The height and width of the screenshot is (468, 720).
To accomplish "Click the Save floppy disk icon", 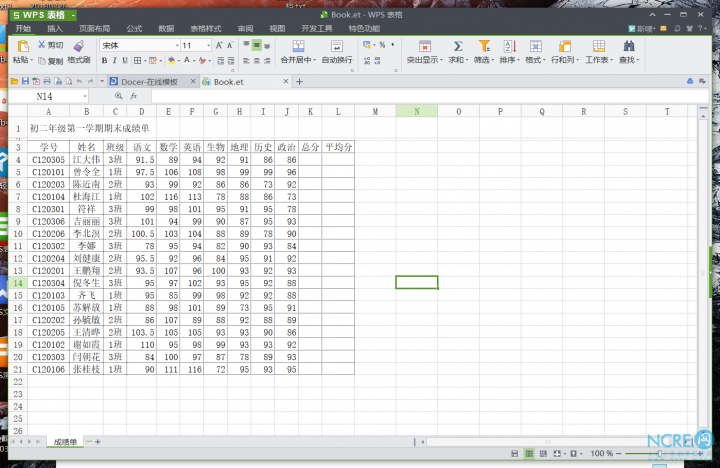I will (25, 81).
